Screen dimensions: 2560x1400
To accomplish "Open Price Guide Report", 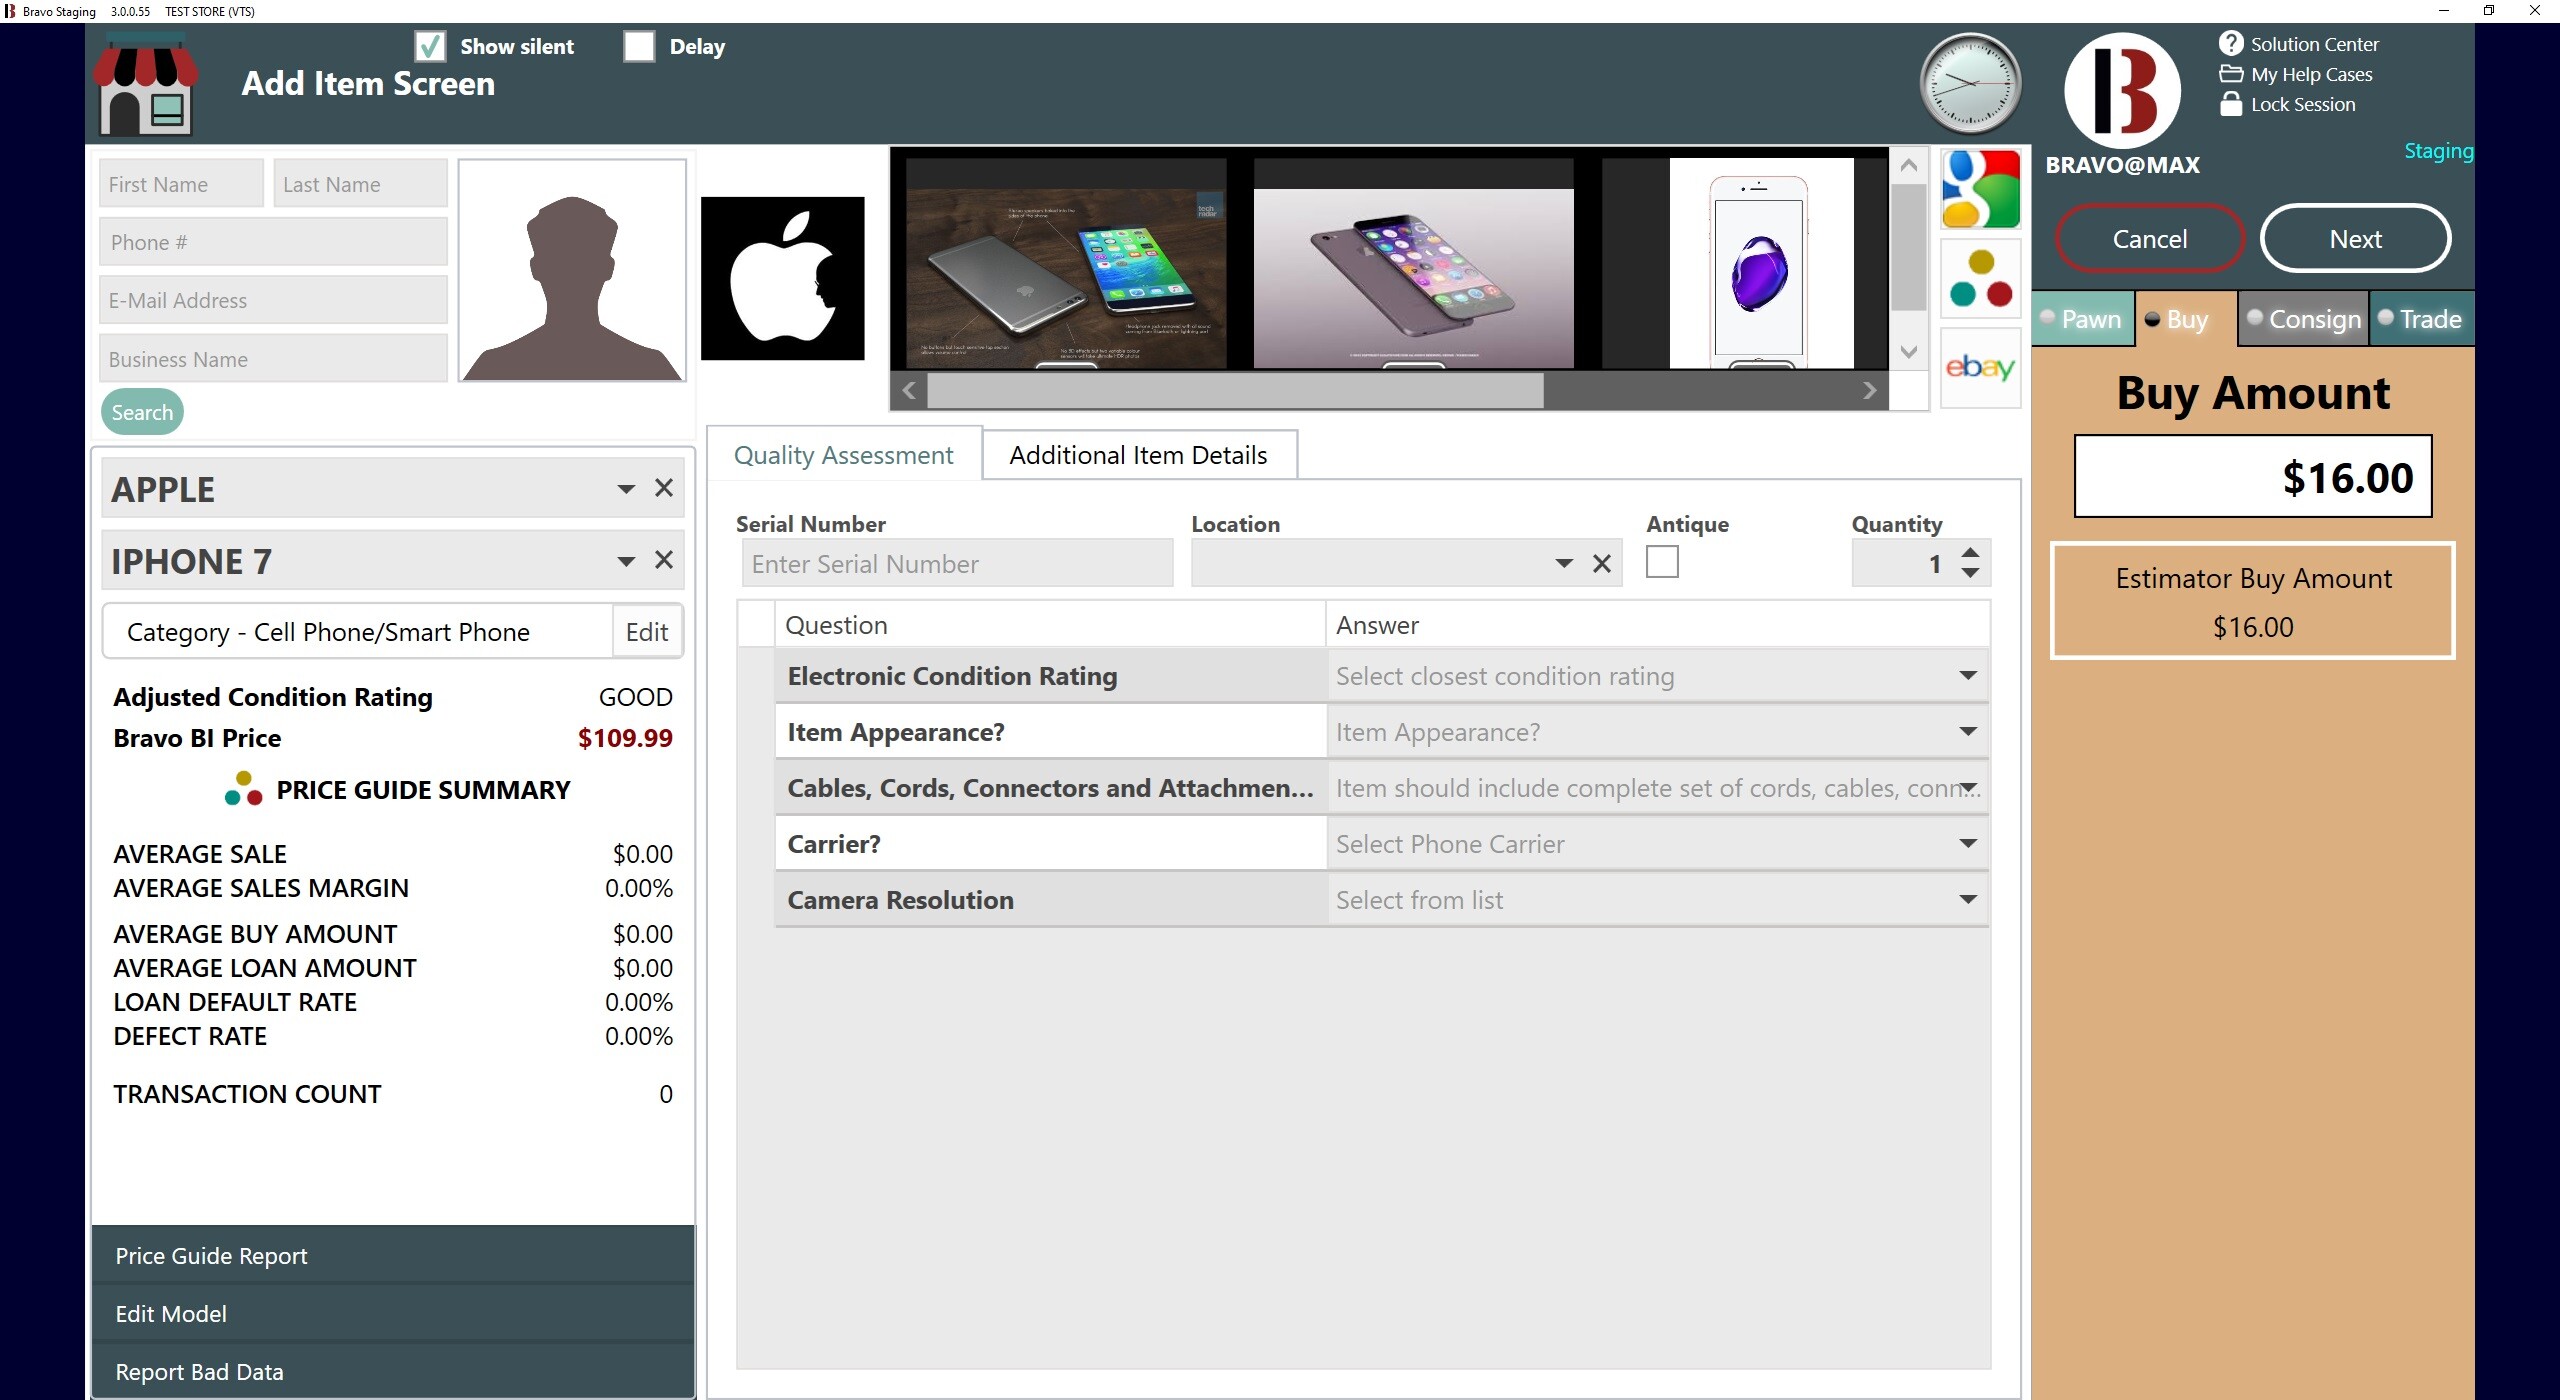I will [393, 1256].
